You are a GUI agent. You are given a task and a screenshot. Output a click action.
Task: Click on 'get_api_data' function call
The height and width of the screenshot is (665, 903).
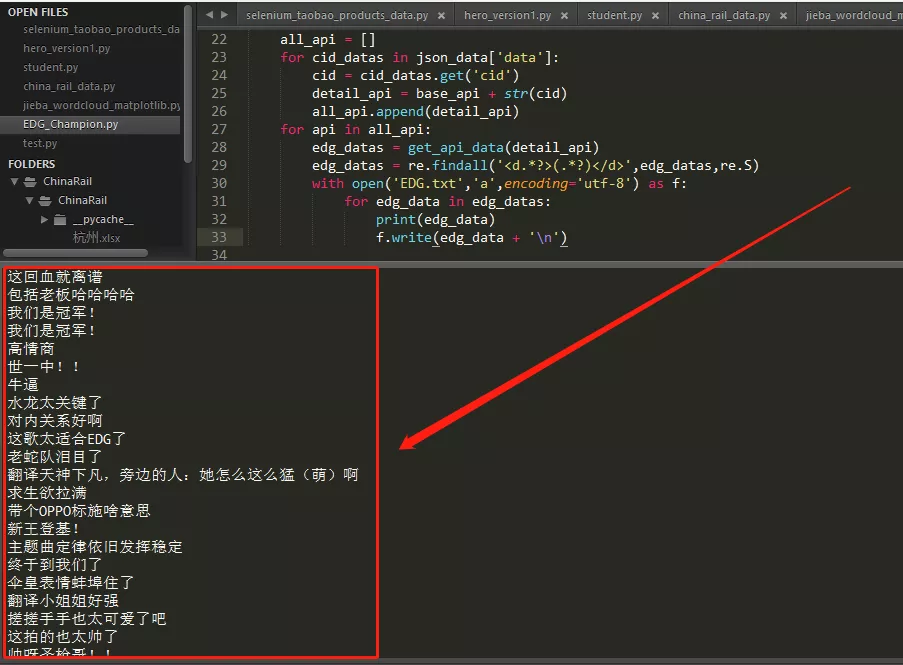(456, 148)
